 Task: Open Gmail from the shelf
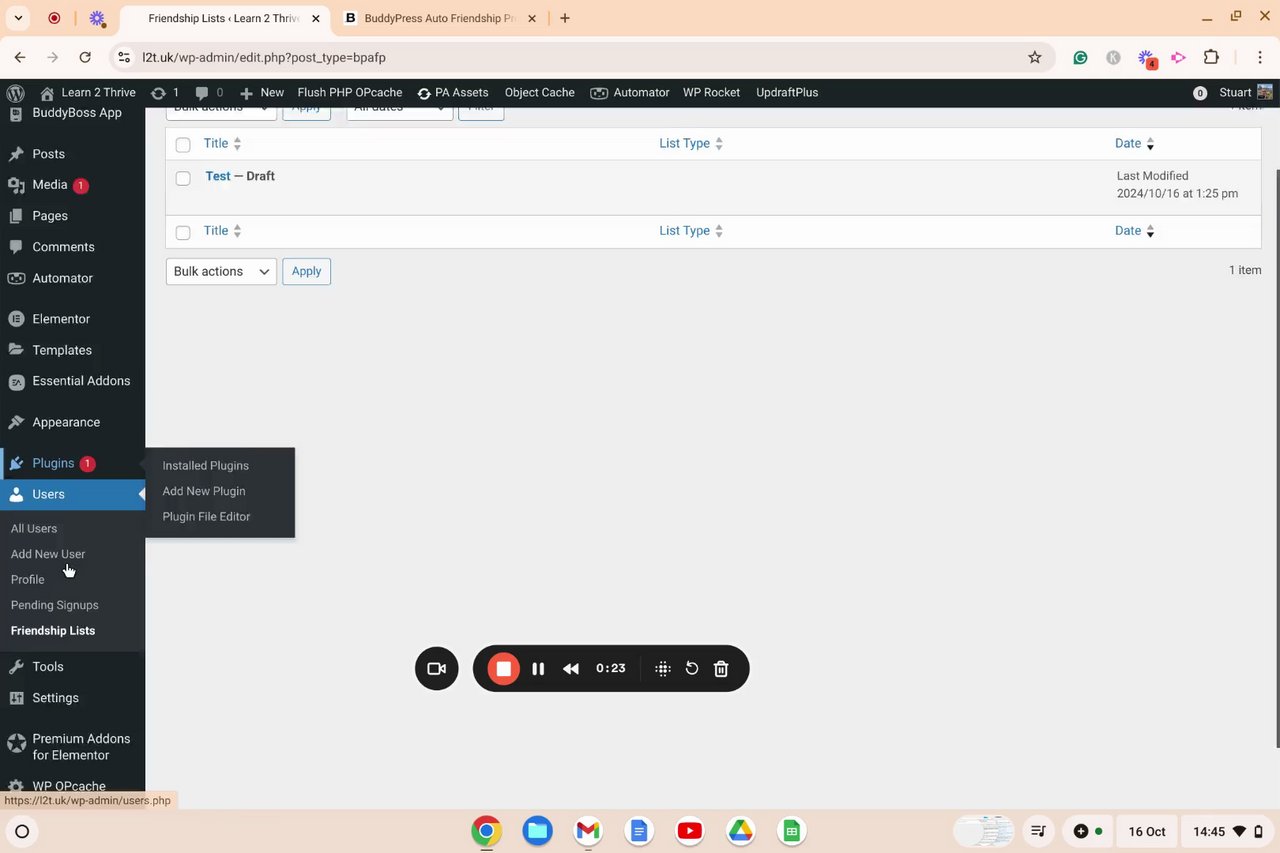(x=588, y=831)
